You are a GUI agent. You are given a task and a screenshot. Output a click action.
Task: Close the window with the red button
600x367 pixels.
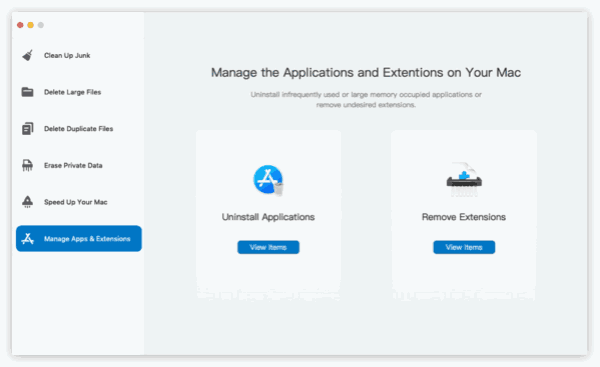pos(20,25)
